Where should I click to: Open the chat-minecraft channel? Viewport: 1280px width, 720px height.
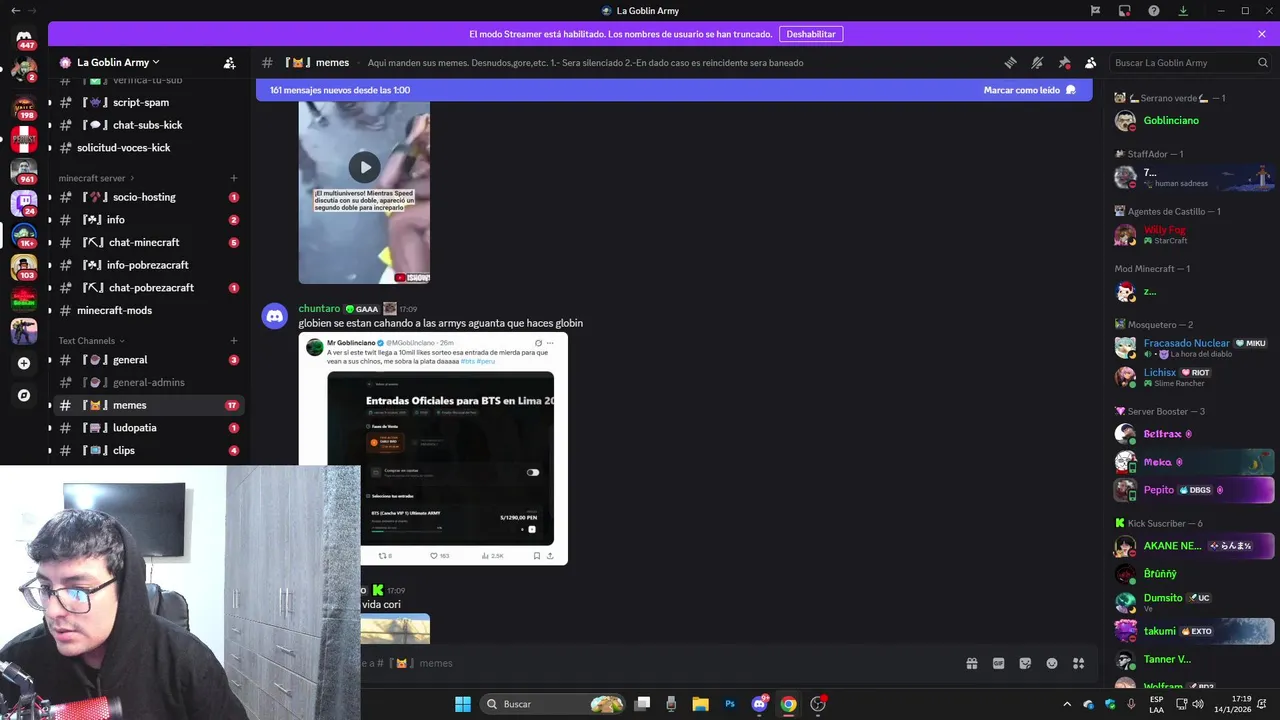coord(148,242)
